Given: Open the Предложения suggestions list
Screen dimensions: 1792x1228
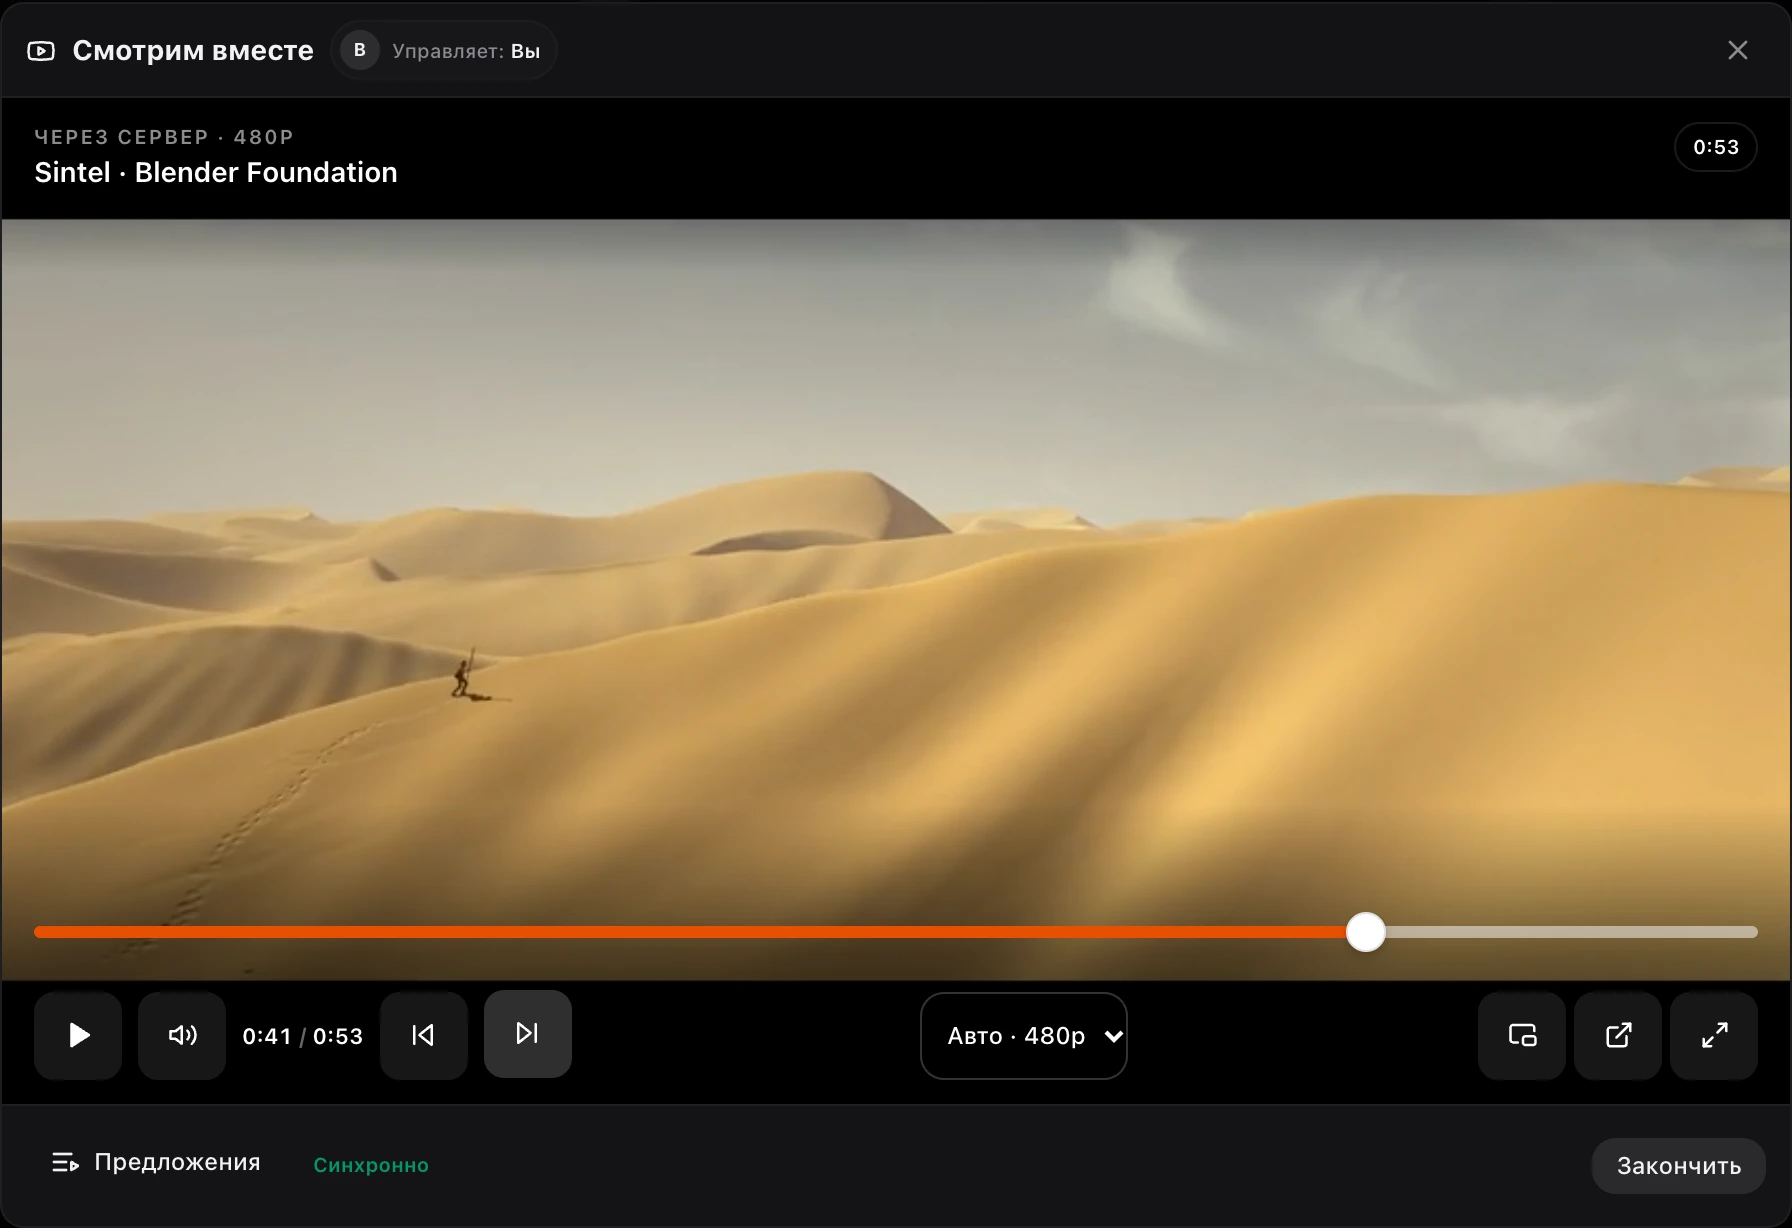Looking at the screenshot, I should coord(156,1162).
